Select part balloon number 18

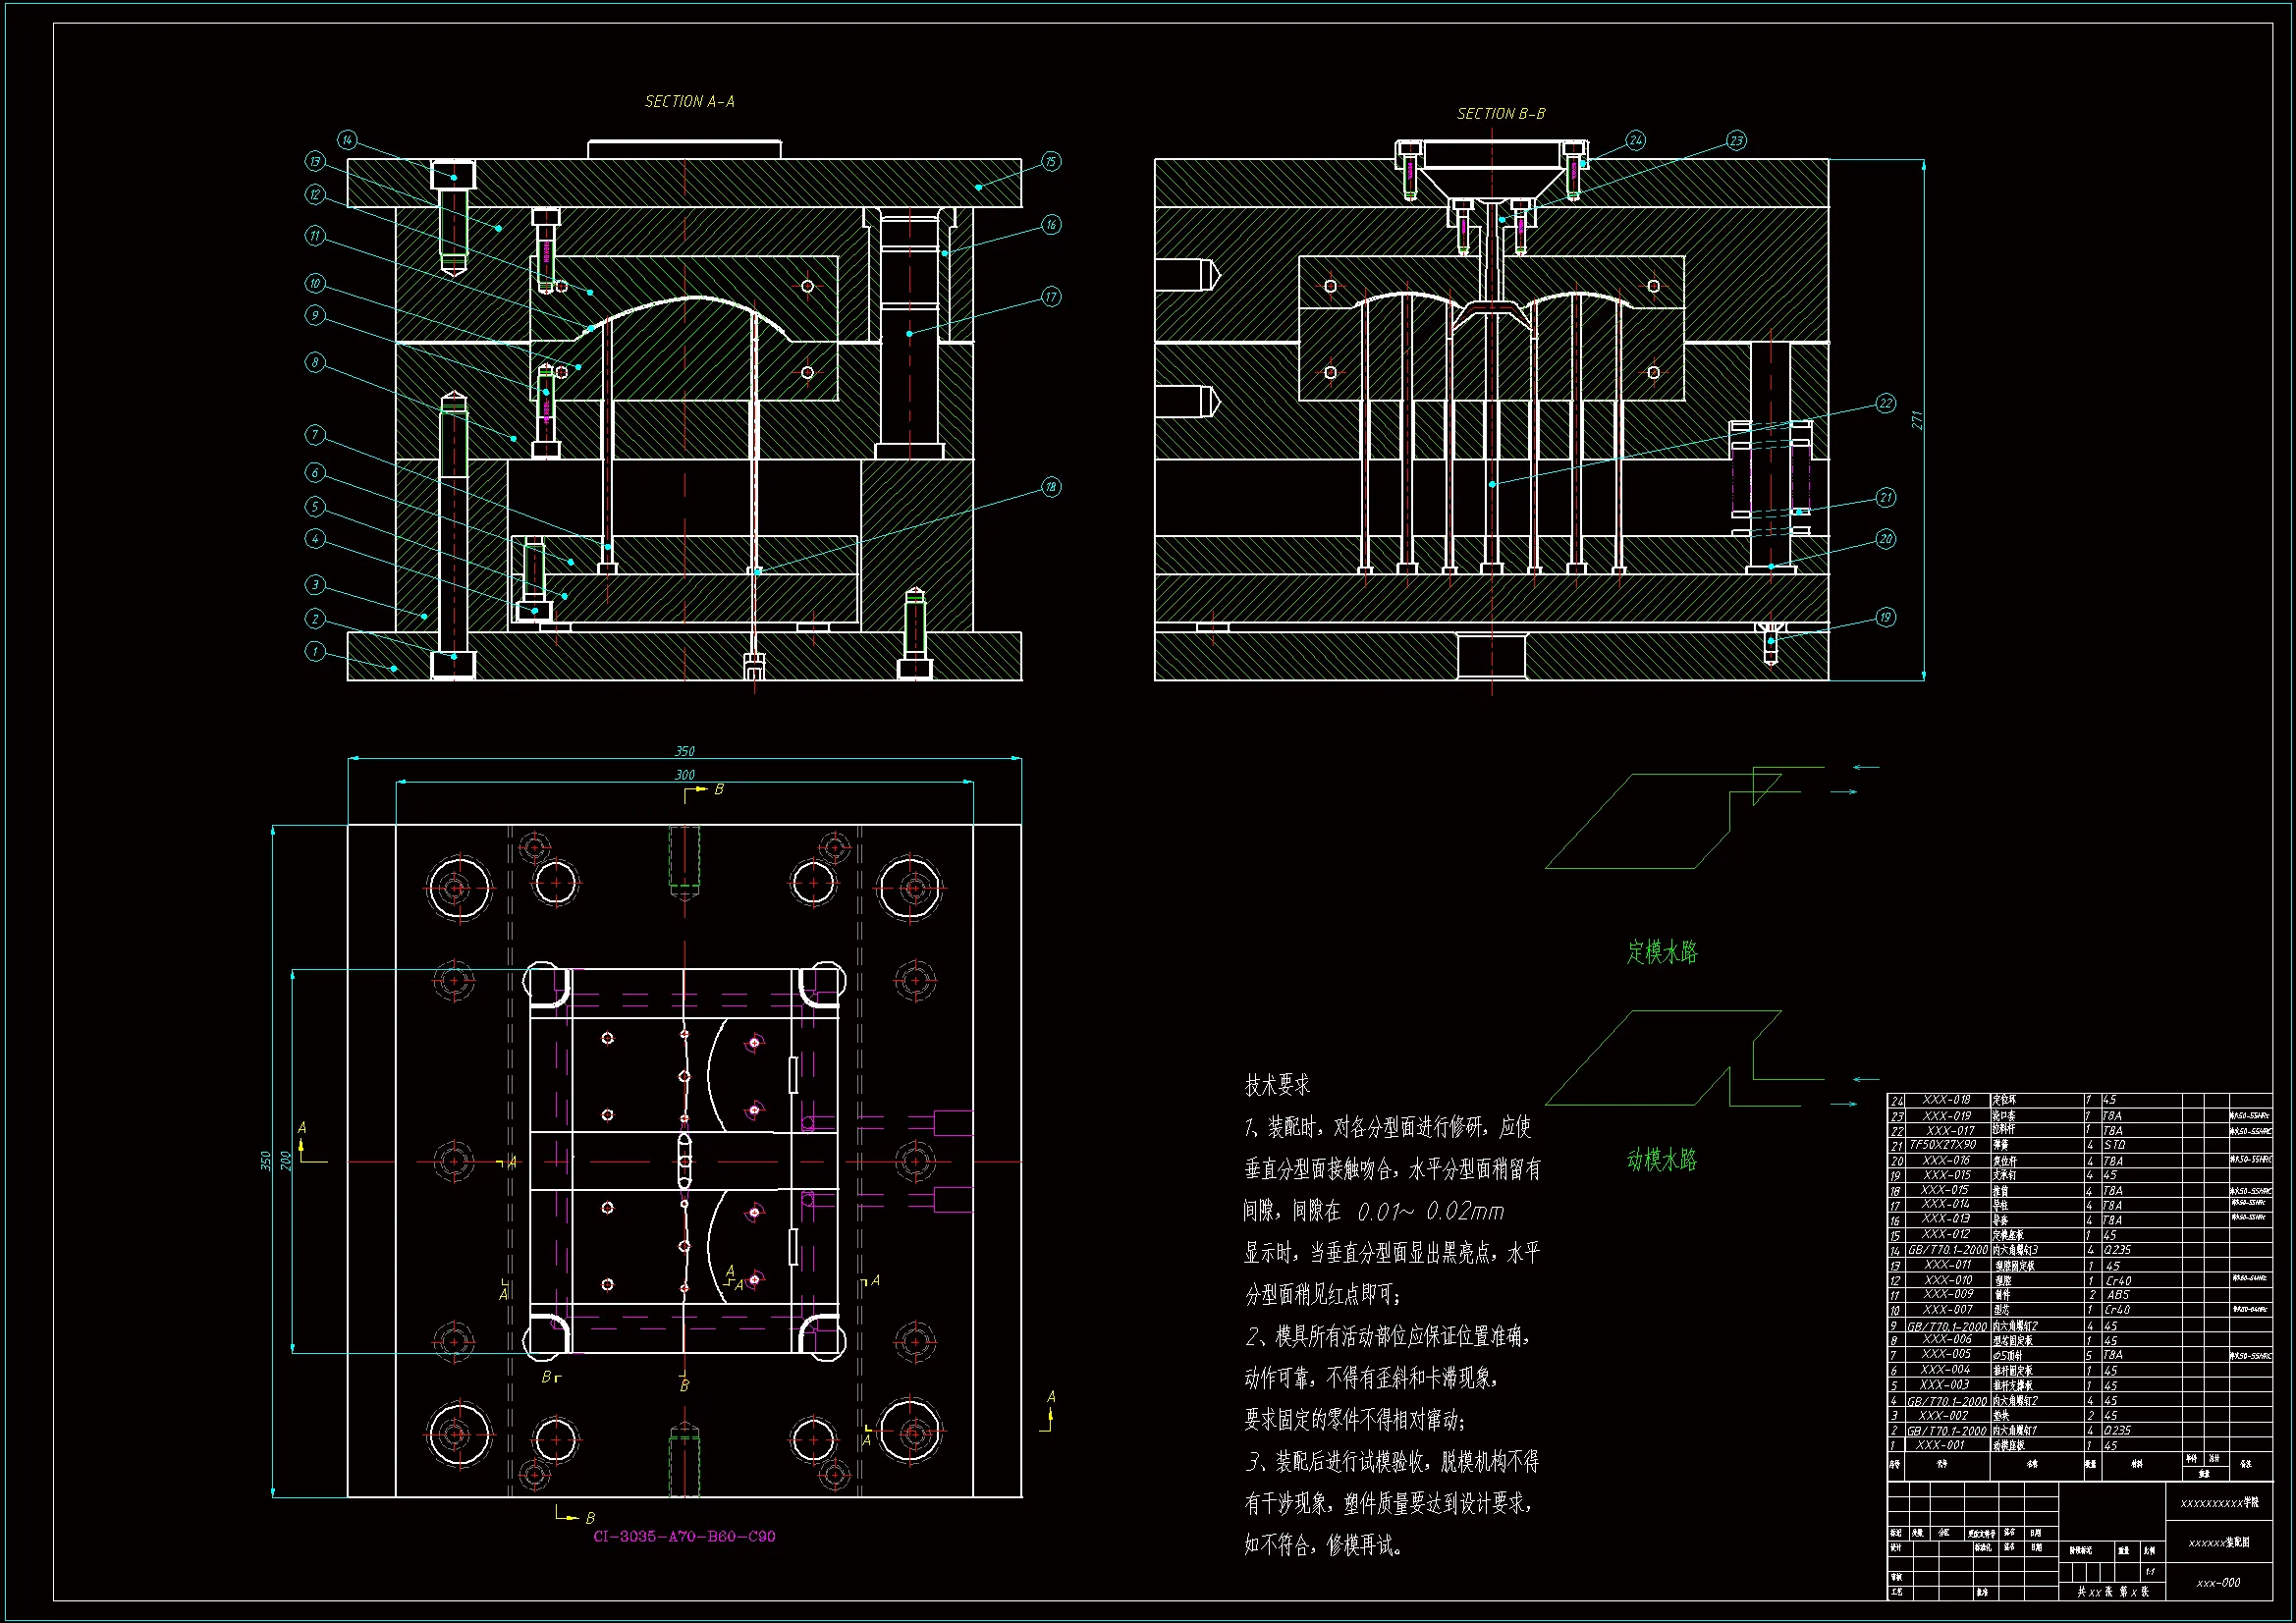pos(1050,487)
